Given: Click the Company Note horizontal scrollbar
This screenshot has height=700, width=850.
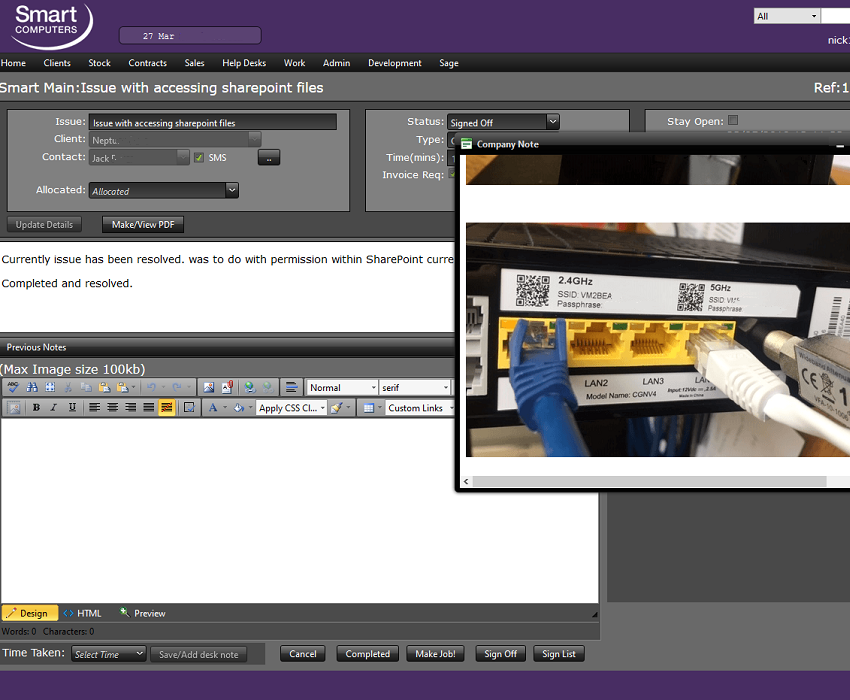Looking at the screenshot, I should click(649, 482).
